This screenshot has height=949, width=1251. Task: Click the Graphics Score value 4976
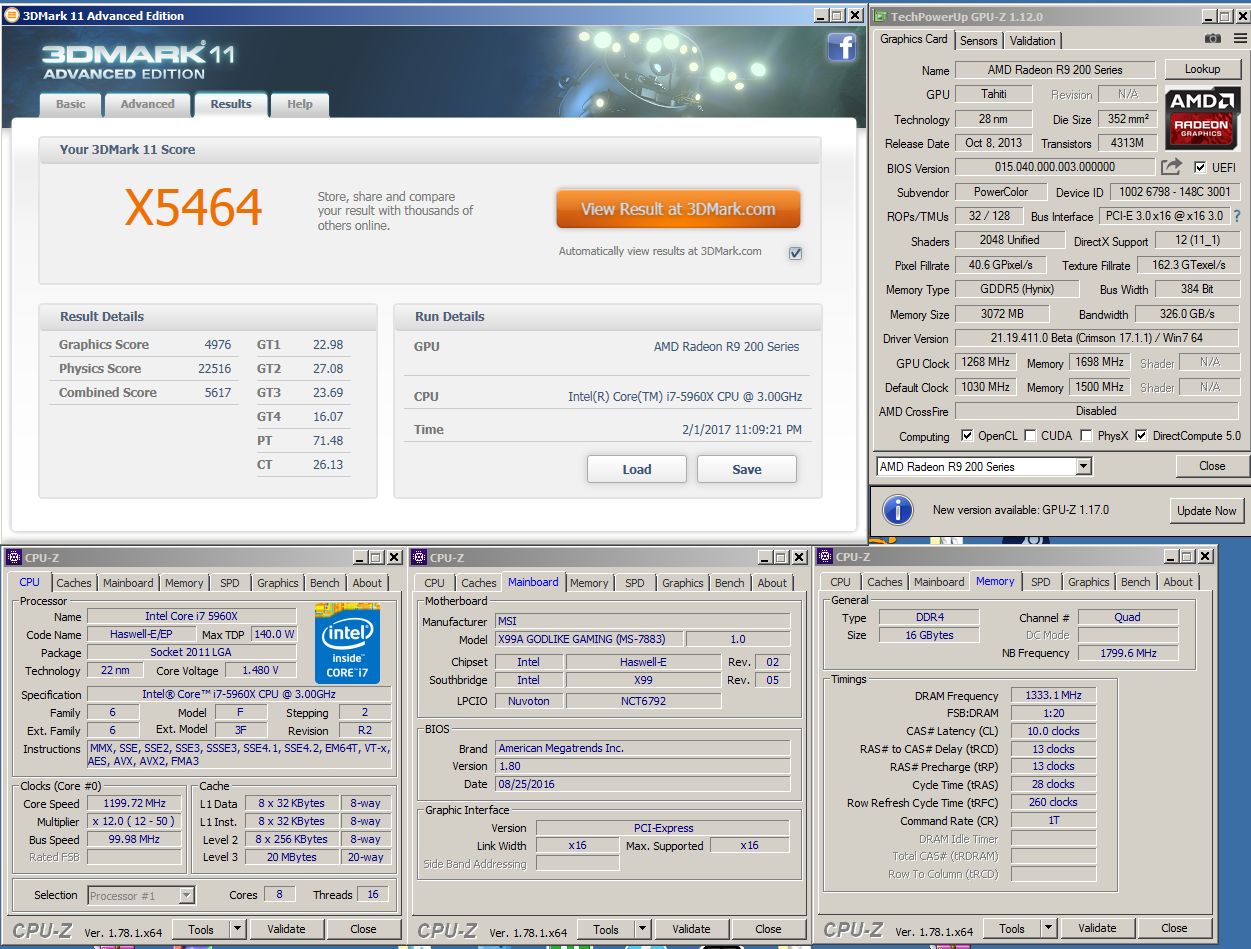tap(218, 344)
